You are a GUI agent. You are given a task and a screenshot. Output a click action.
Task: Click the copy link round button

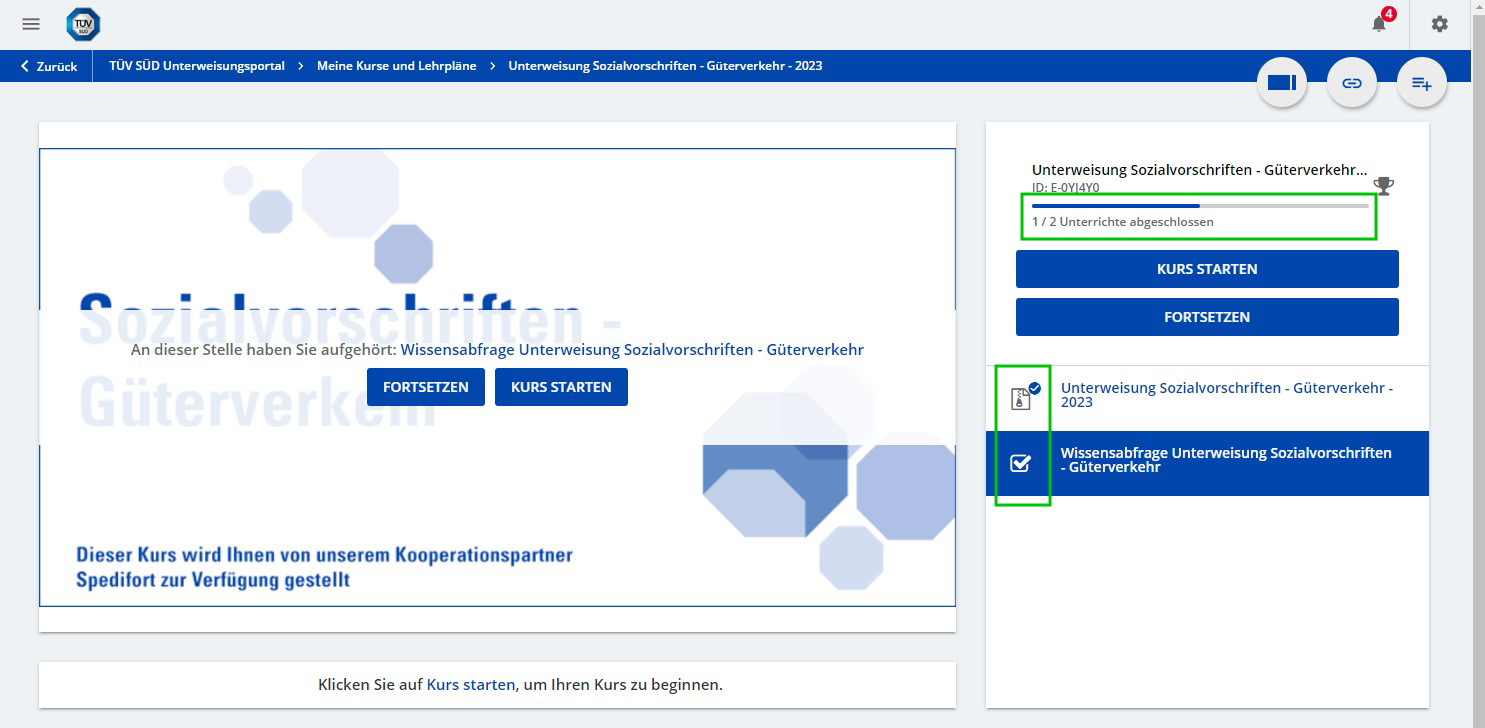1351,83
